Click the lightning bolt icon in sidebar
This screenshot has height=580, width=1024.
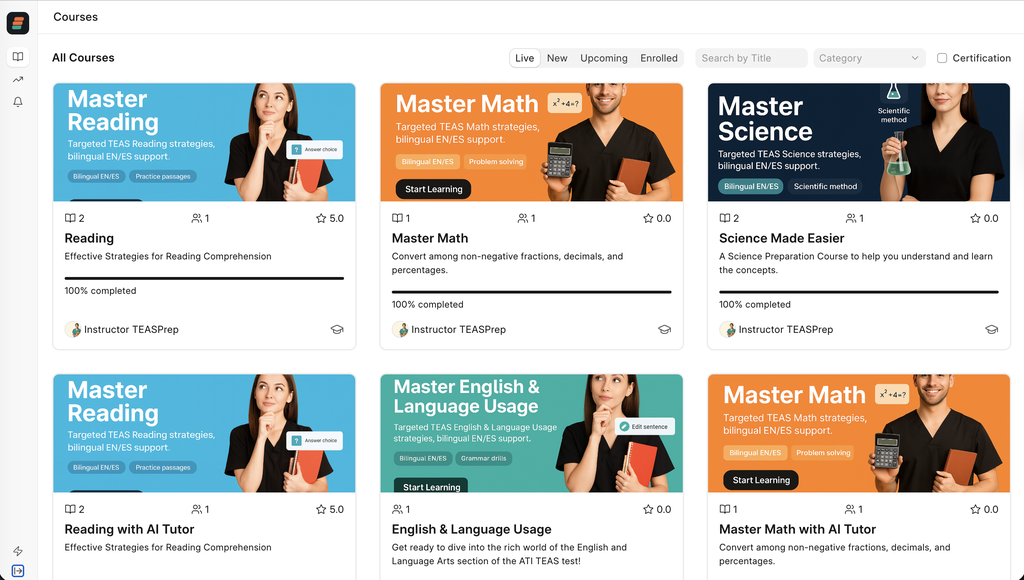coord(18,551)
